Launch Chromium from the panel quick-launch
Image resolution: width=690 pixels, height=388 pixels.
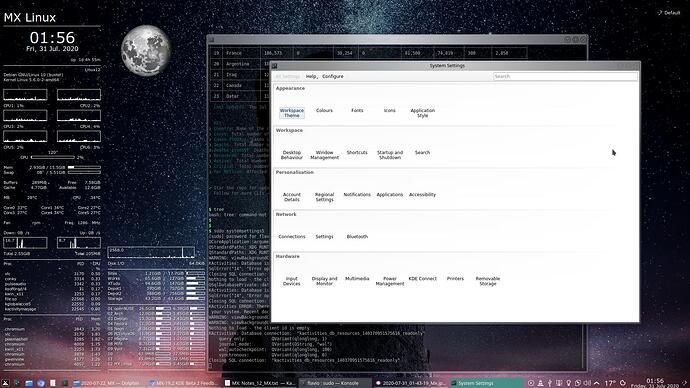(x=41, y=383)
